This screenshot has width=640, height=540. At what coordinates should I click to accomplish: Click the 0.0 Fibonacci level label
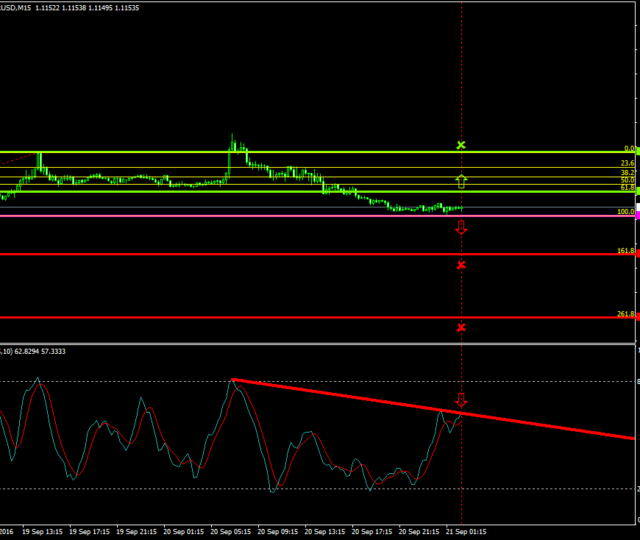[x=629, y=148]
